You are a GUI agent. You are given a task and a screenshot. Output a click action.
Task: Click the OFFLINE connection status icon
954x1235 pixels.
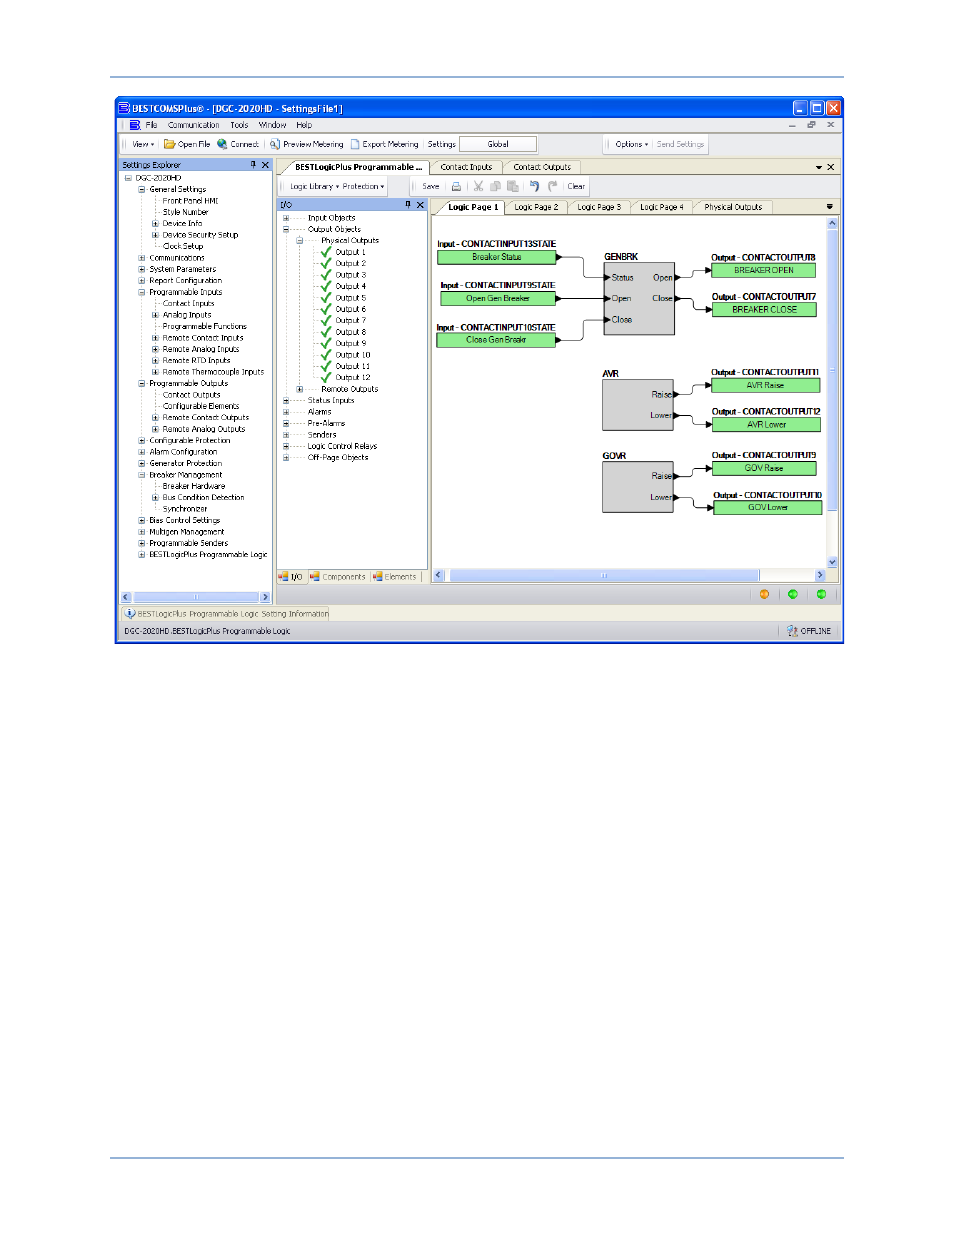[x=792, y=631]
